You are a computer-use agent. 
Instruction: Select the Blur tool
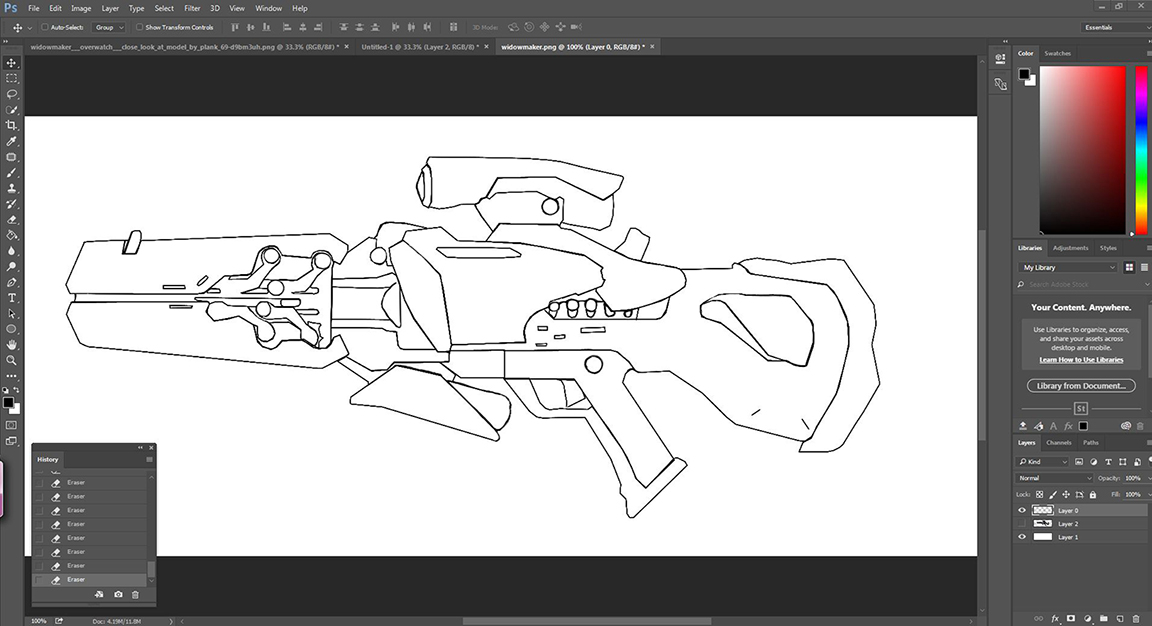coord(12,251)
